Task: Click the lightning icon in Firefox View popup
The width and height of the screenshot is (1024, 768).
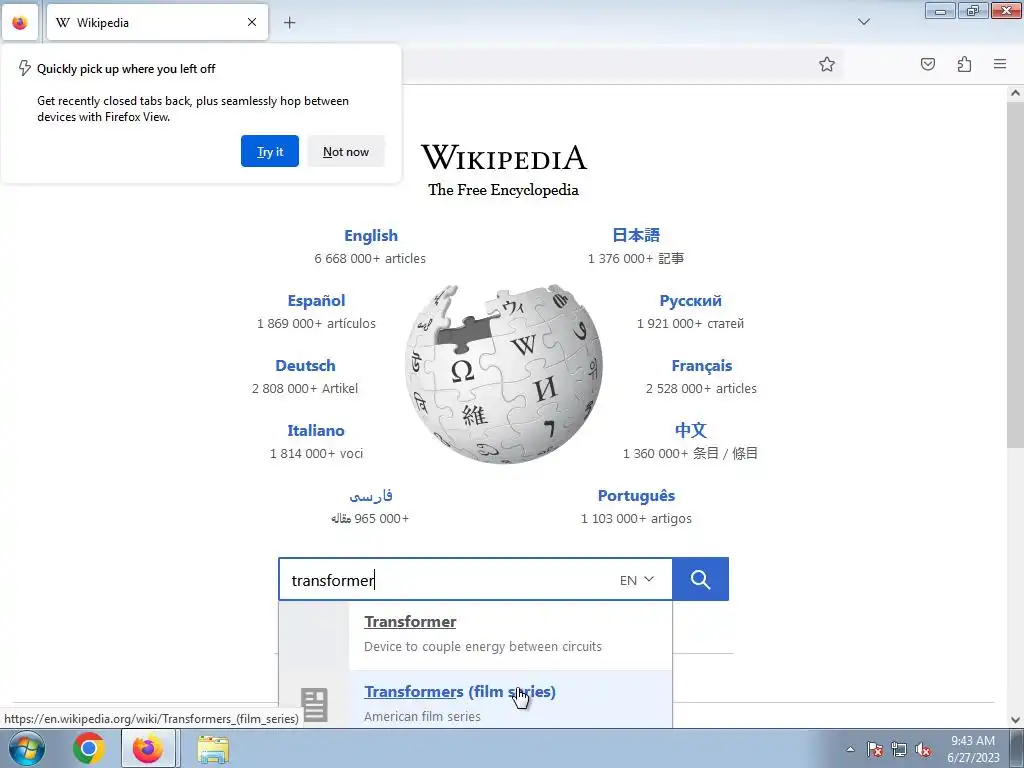Action: pyautogui.click(x=24, y=68)
